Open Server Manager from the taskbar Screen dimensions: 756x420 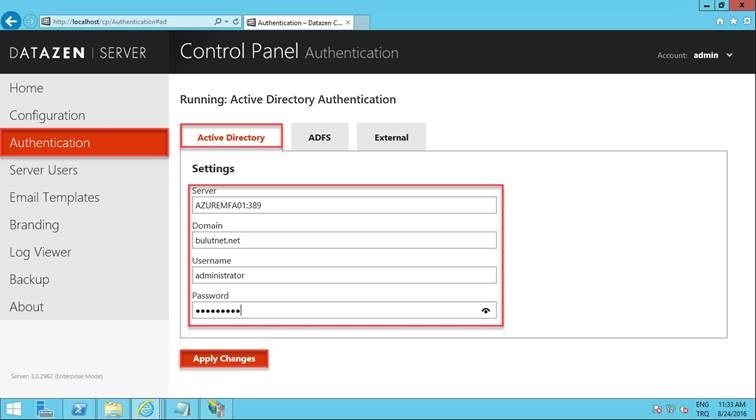coord(45,409)
